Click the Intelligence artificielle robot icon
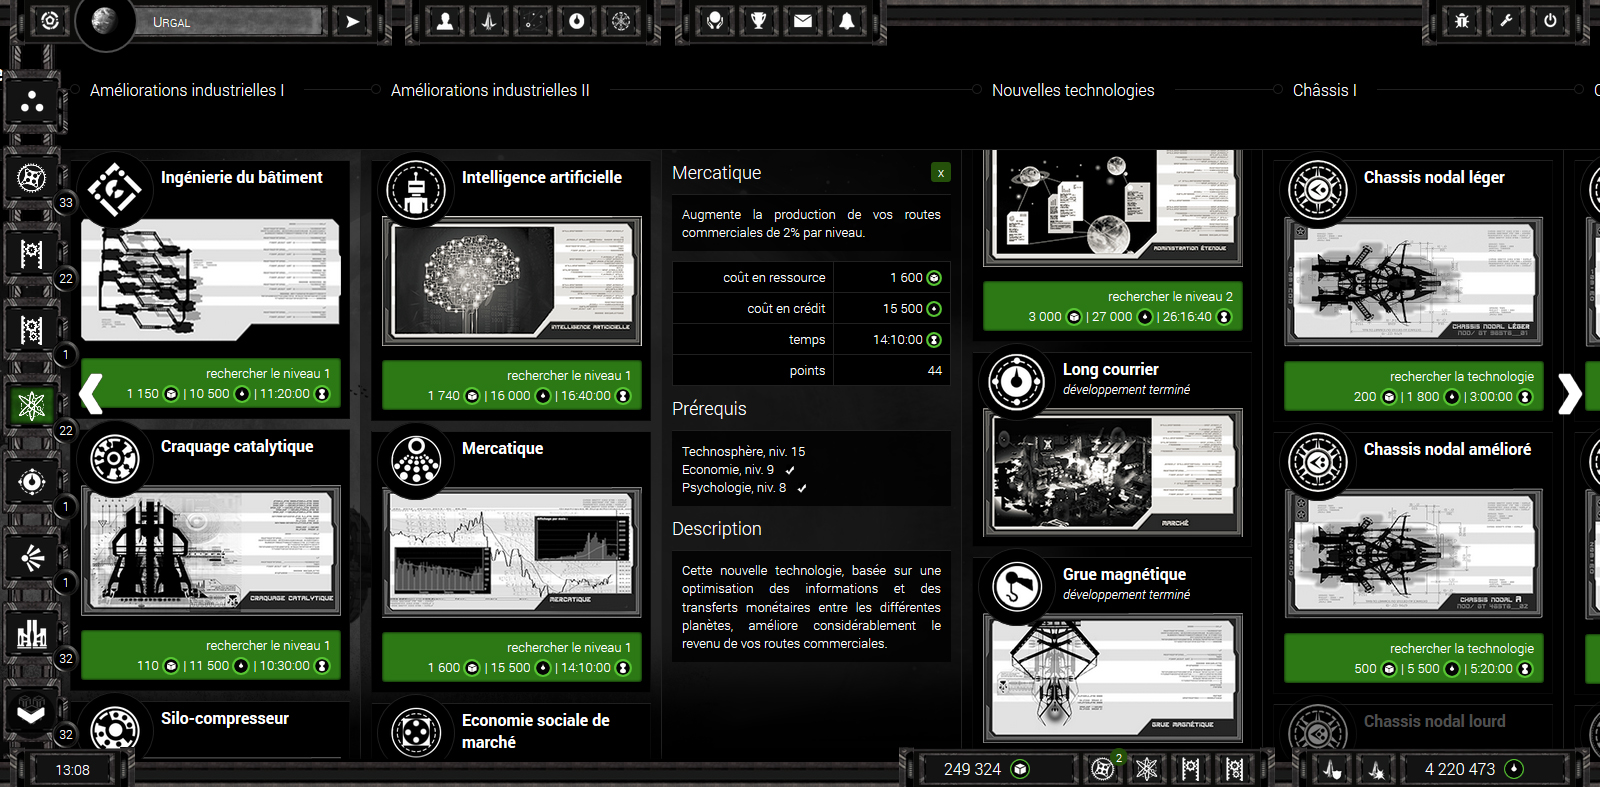Image resolution: width=1600 pixels, height=787 pixels. [x=416, y=189]
